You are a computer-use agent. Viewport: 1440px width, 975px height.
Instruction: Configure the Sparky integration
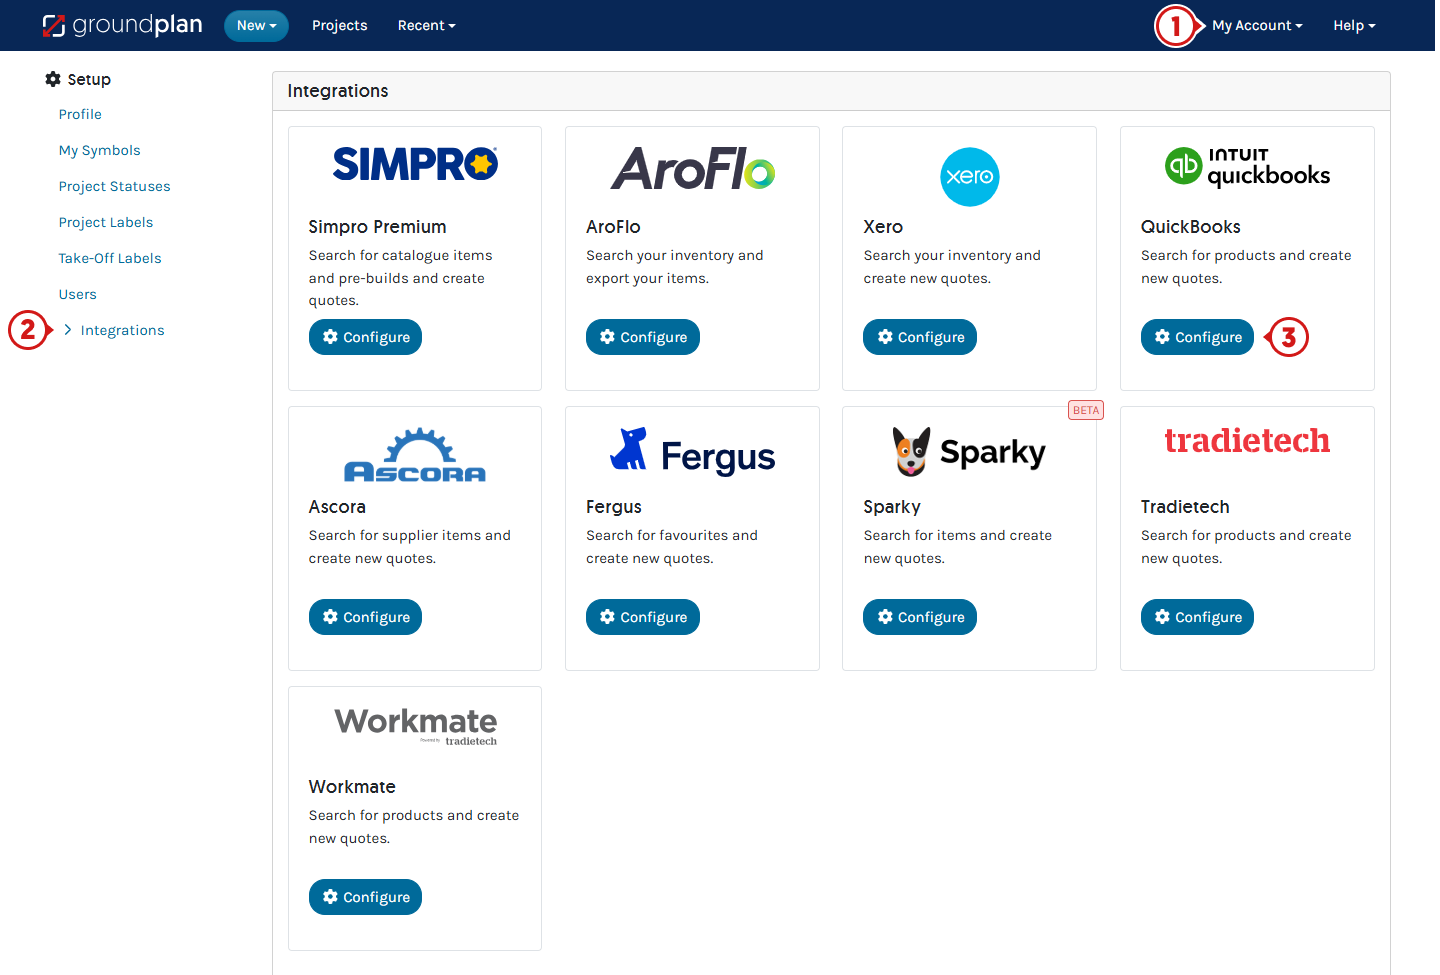pos(920,617)
